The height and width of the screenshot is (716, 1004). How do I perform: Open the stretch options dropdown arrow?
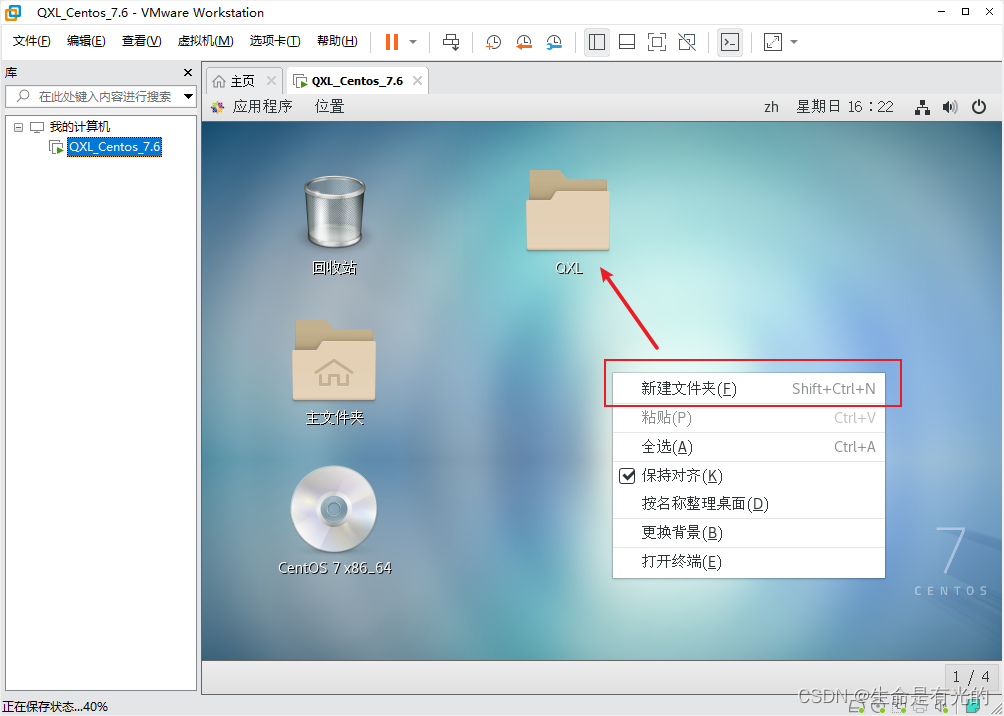coord(794,42)
